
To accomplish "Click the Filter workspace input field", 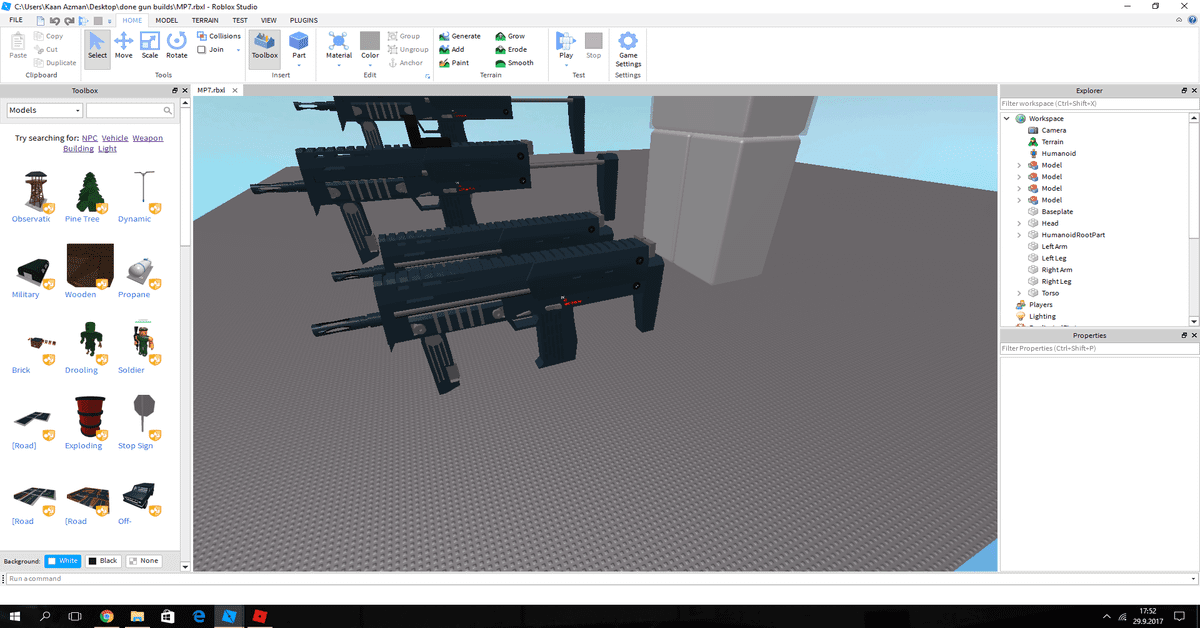I will (1099, 103).
